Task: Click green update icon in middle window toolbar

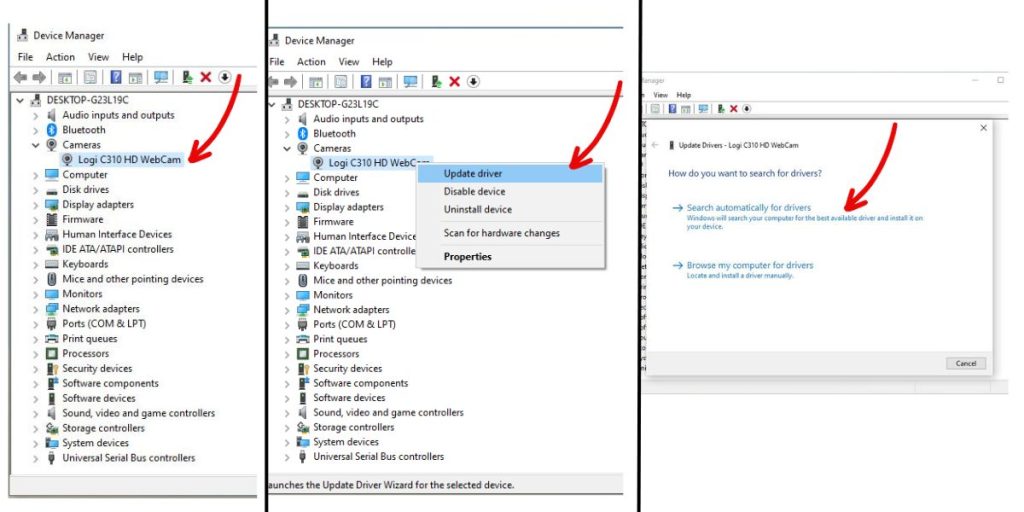Action: click(436, 82)
